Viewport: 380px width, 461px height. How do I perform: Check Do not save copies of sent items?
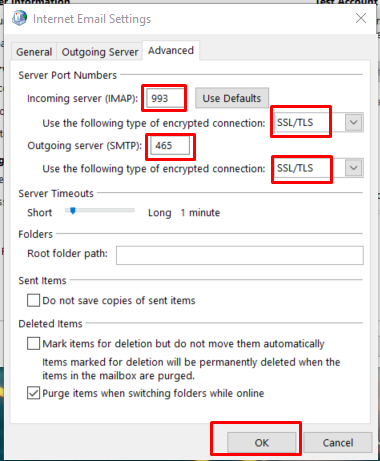33,300
